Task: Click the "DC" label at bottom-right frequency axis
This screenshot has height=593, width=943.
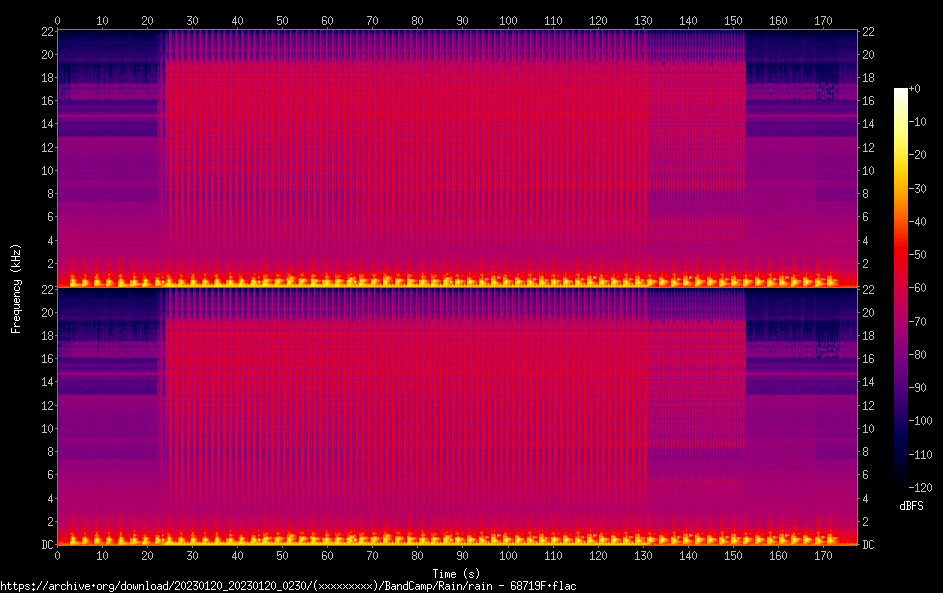Action: 869,545
